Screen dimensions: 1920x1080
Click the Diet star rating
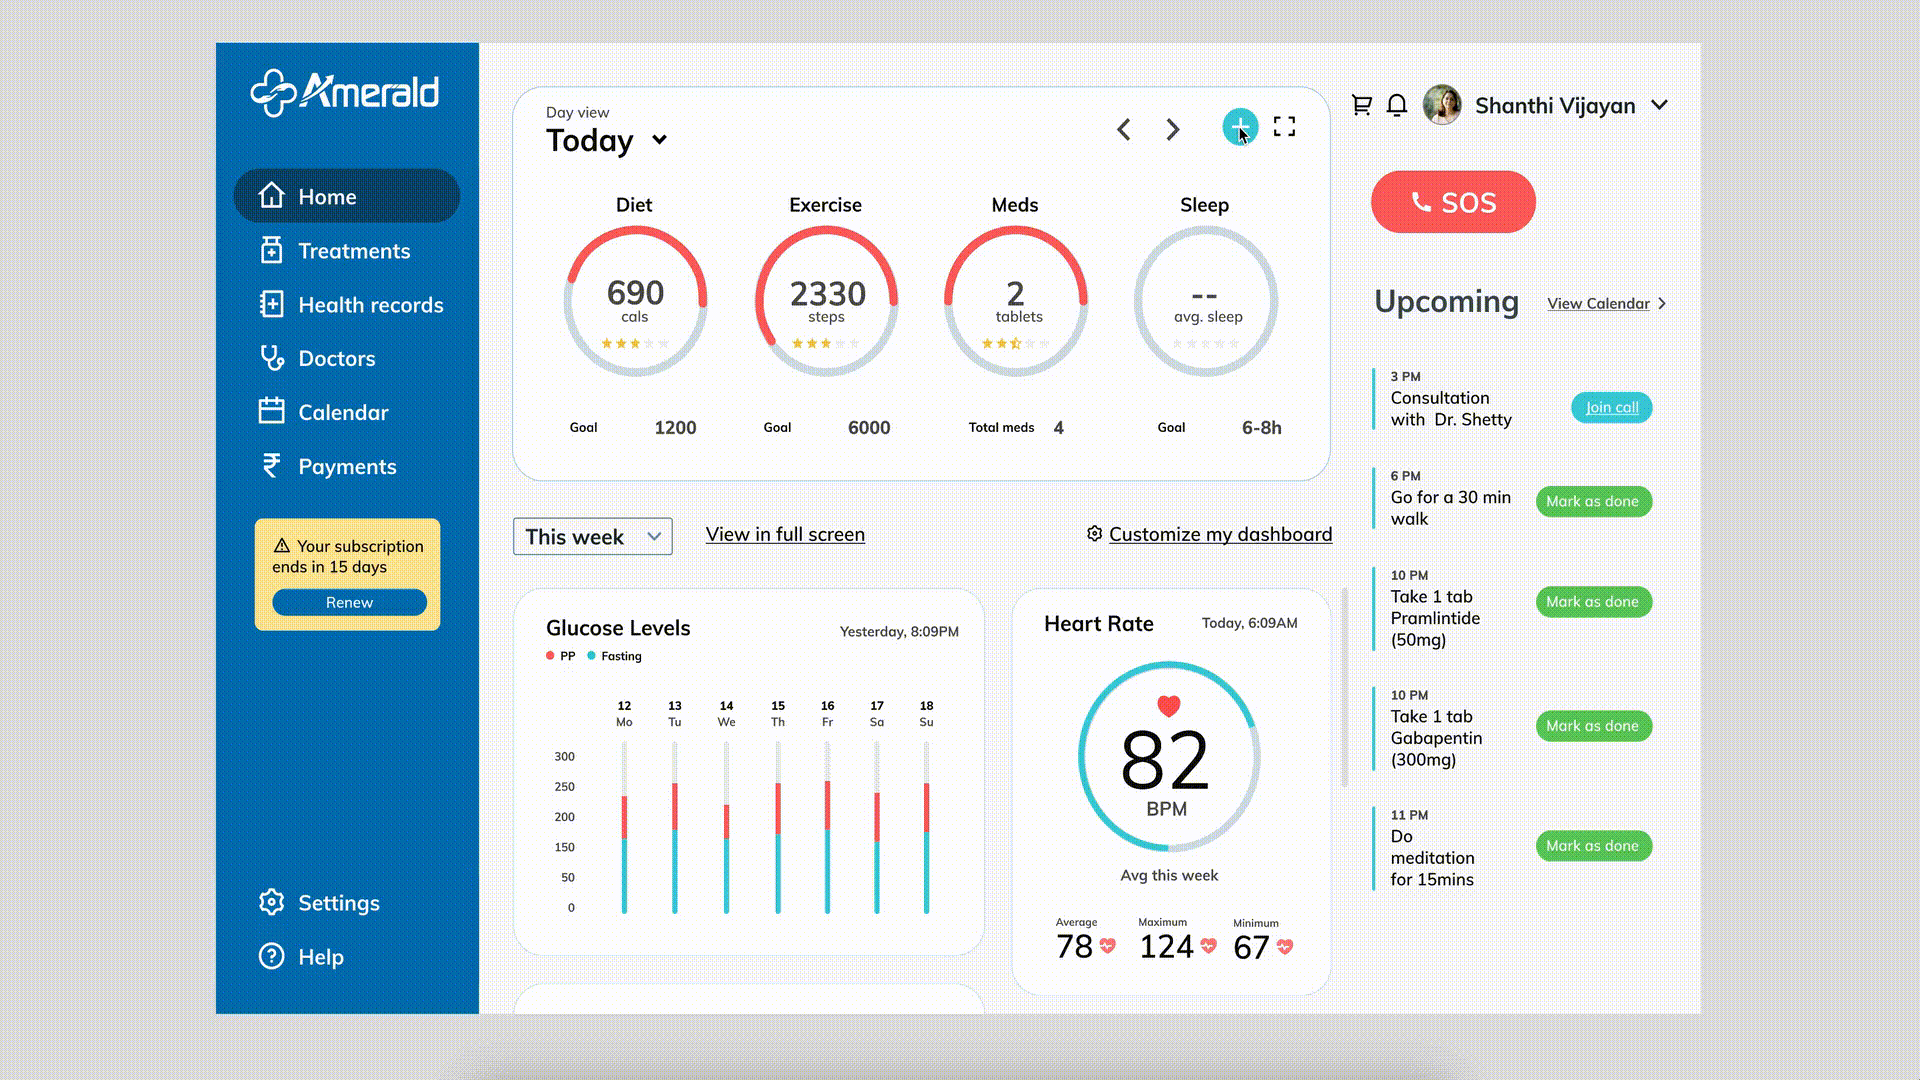click(x=635, y=343)
